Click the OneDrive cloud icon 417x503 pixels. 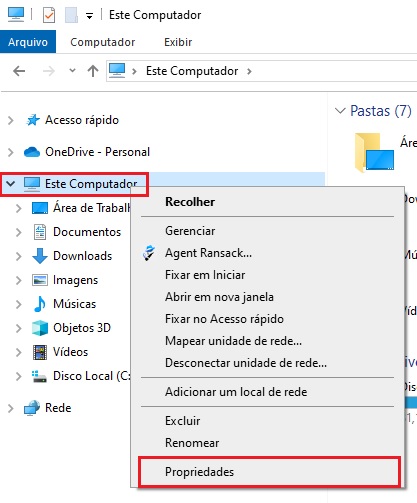pyautogui.click(x=32, y=152)
